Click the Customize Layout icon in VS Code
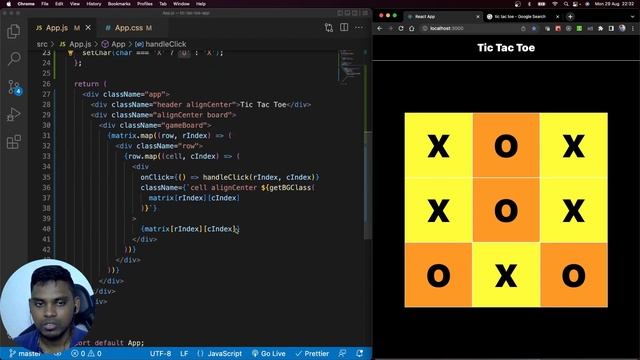This screenshot has width=640, height=360. coord(364,13)
